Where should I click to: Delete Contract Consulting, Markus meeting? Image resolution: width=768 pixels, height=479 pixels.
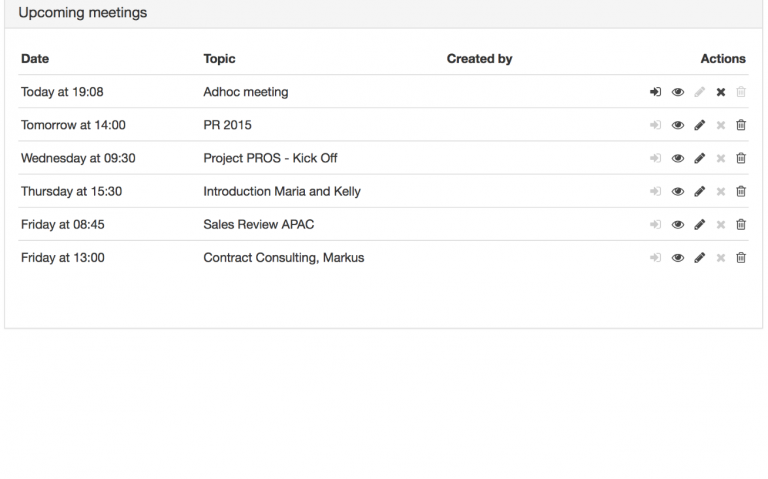(741, 258)
